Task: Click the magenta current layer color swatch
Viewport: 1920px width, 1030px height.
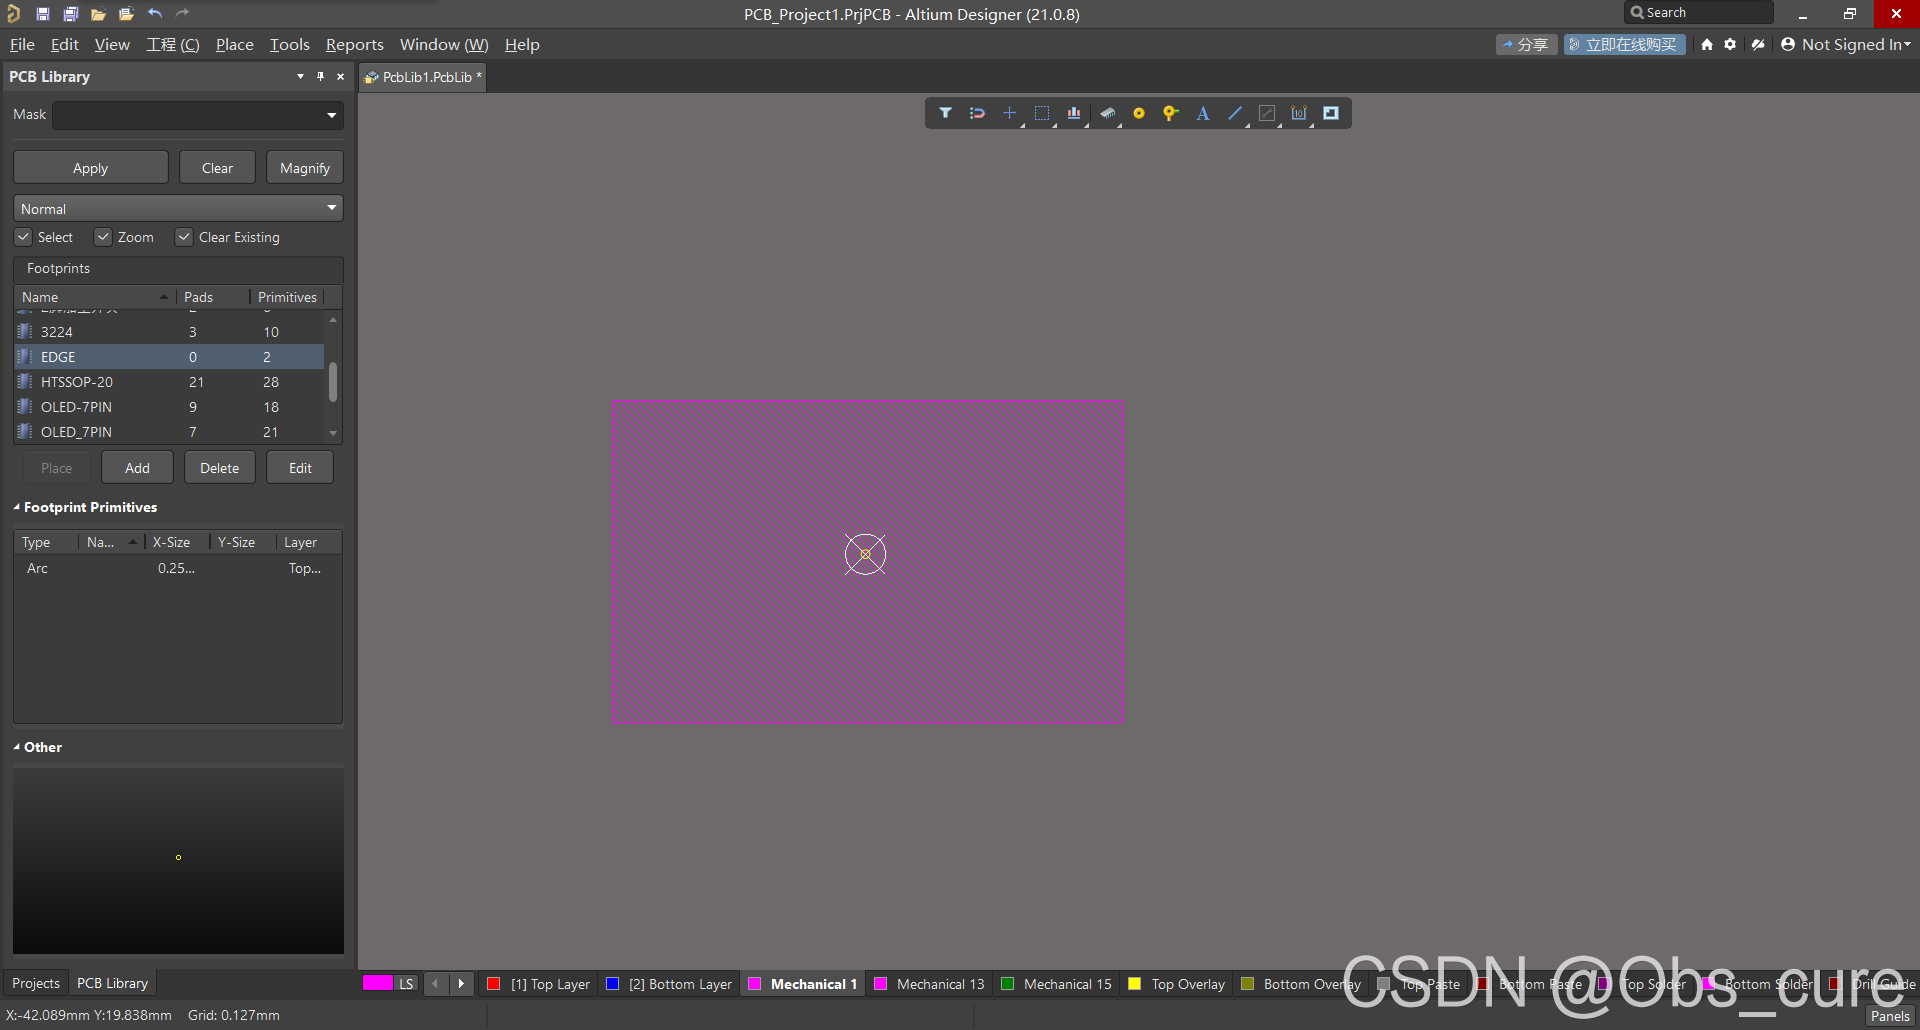Action: pos(378,983)
